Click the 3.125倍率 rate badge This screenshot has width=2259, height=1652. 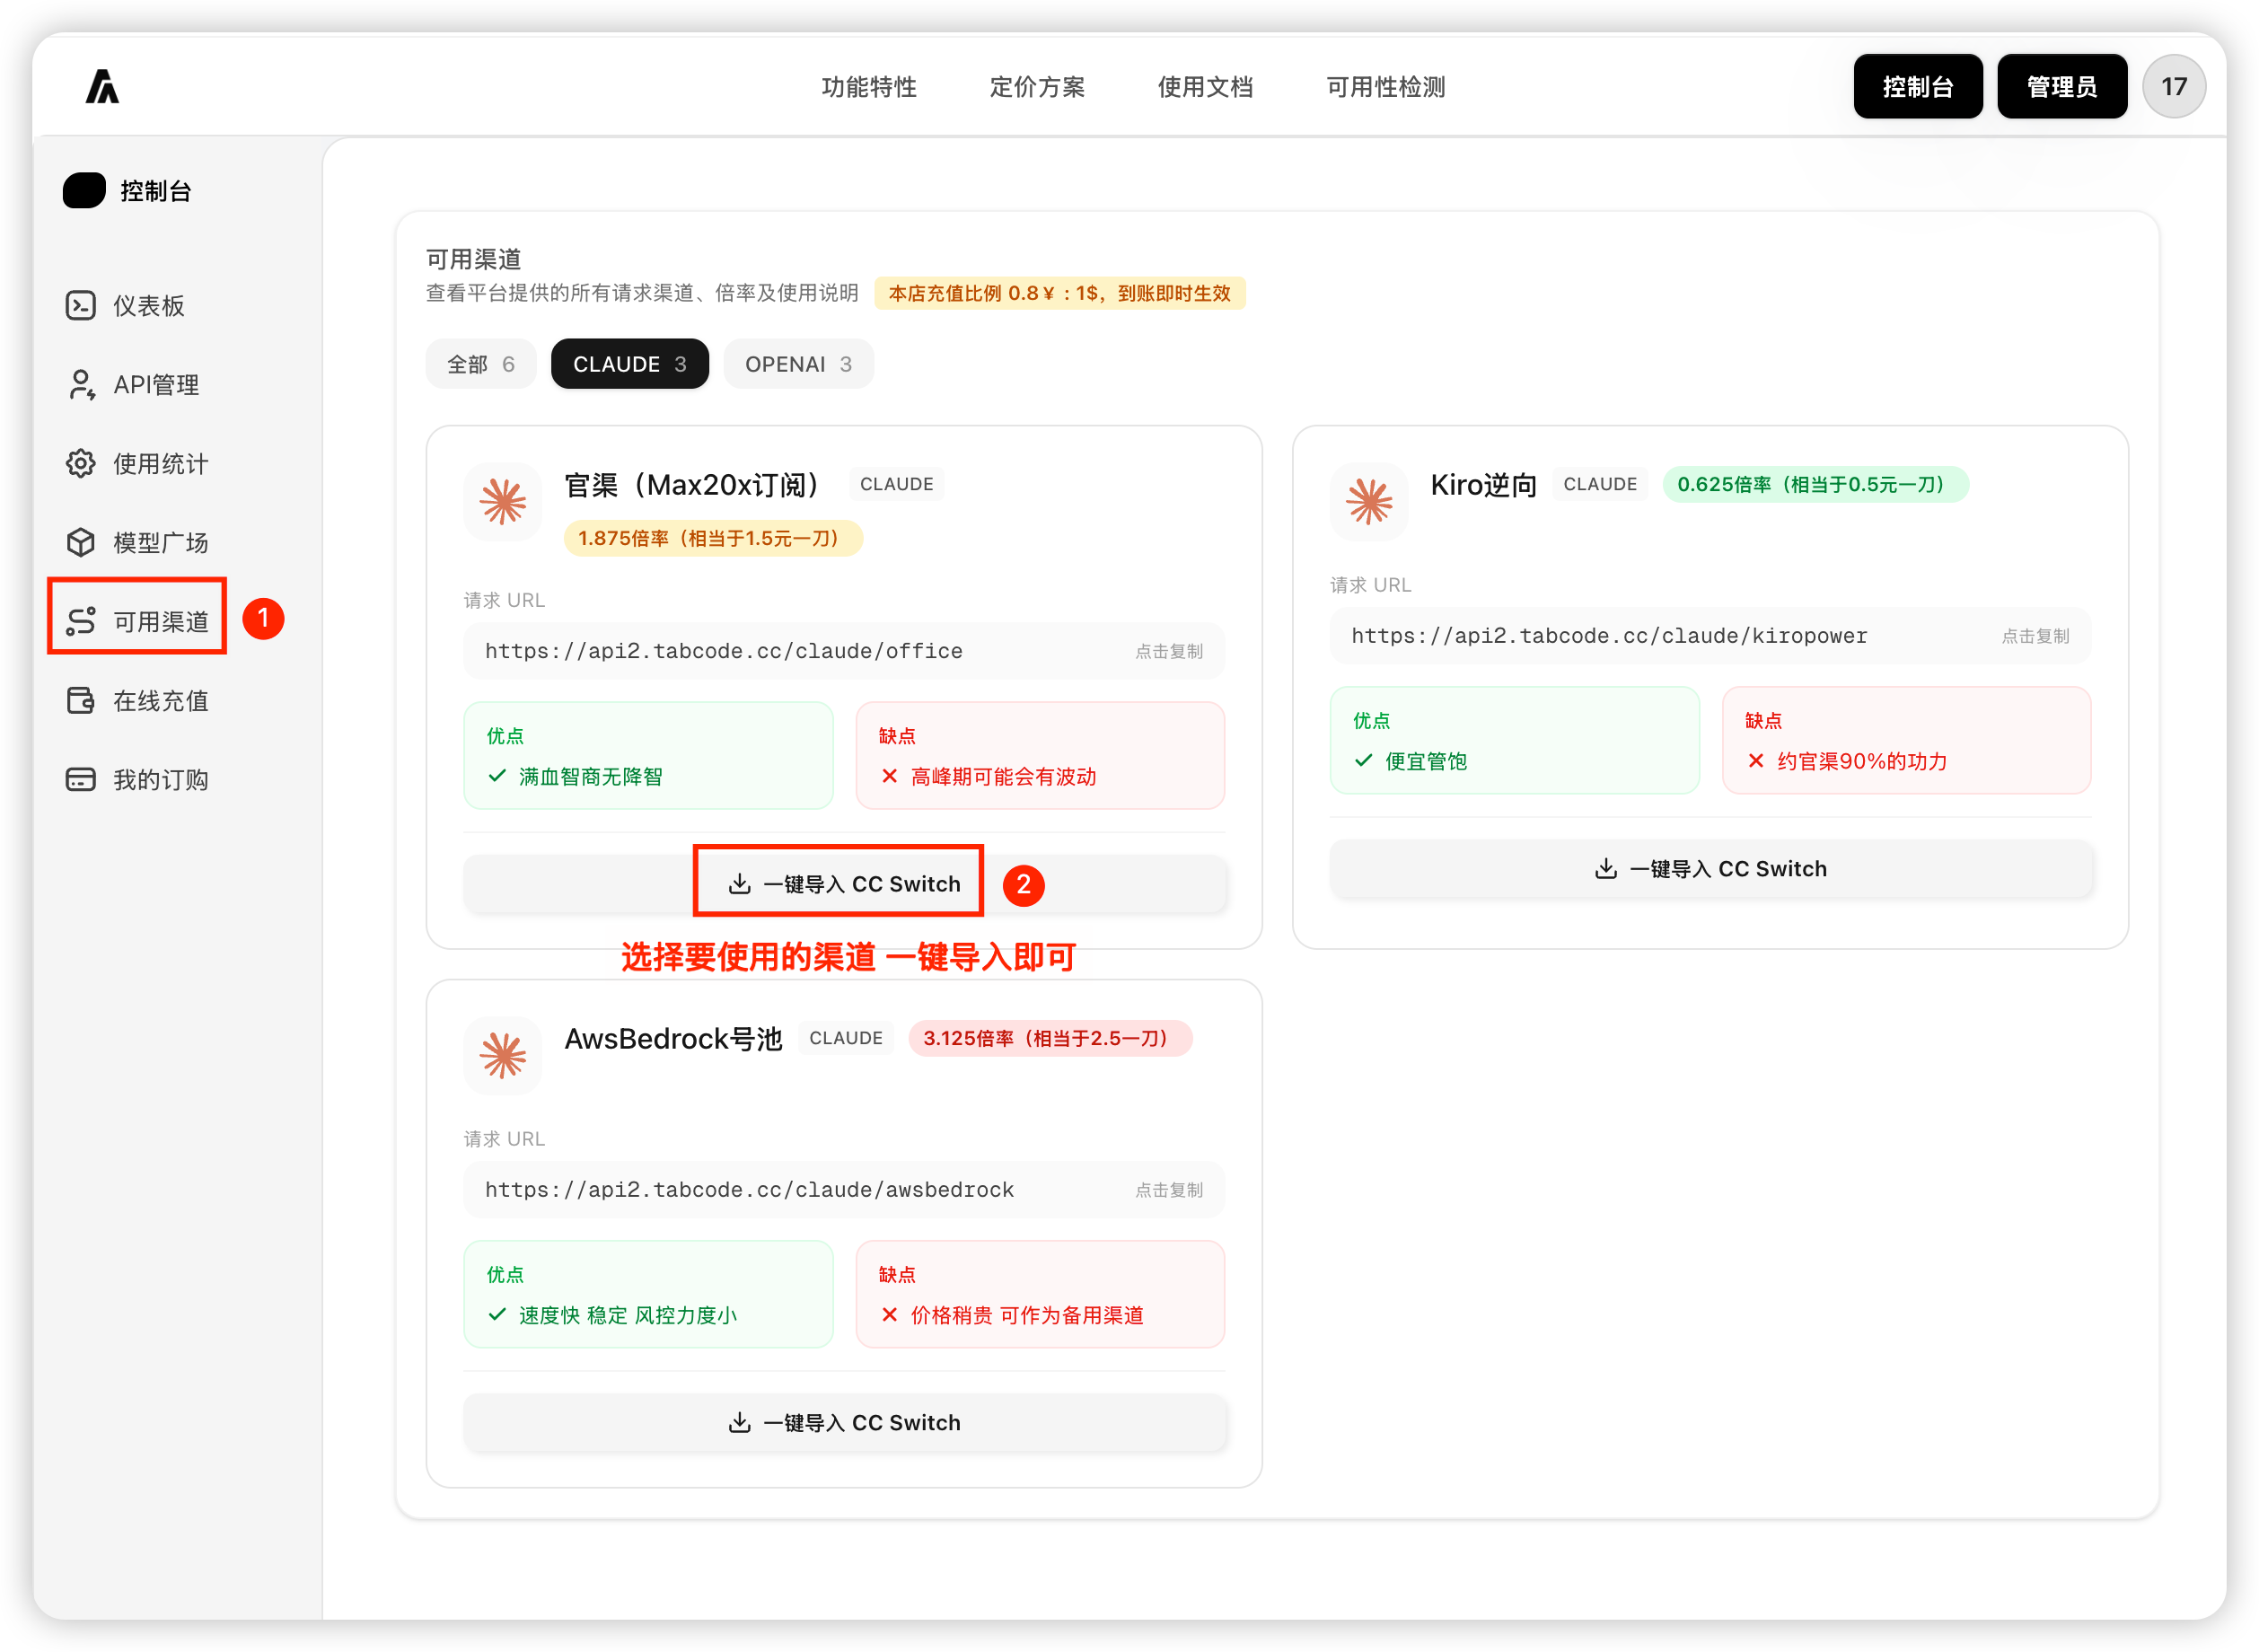[x=1050, y=1038]
